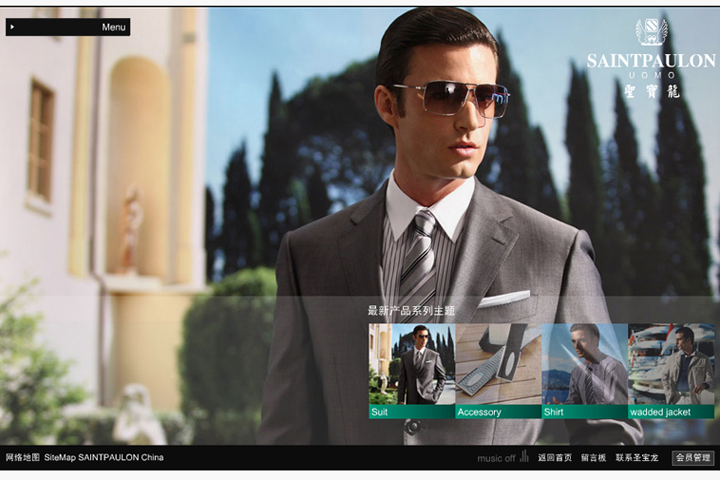Screen dimensions: 720x480
Task: Open the 留言板 message board link
Action: pyautogui.click(x=594, y=458)
